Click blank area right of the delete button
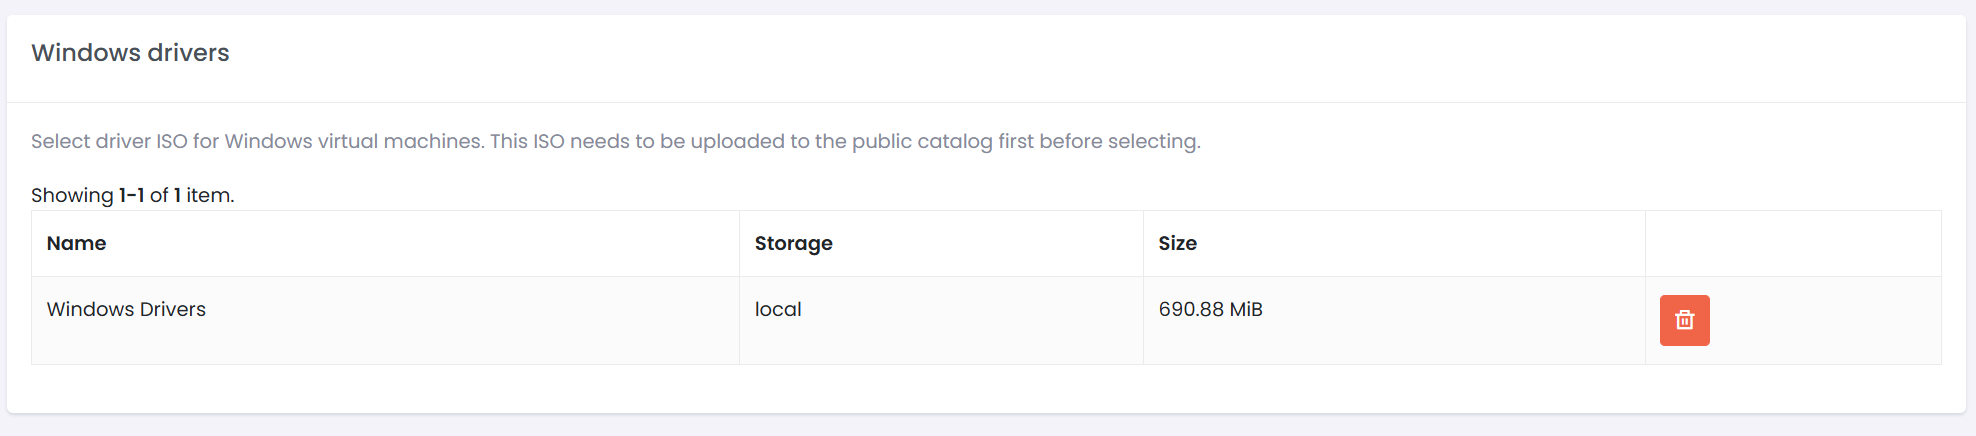1976x436 pixels. pyautogui.click(x=1825, y=320)
